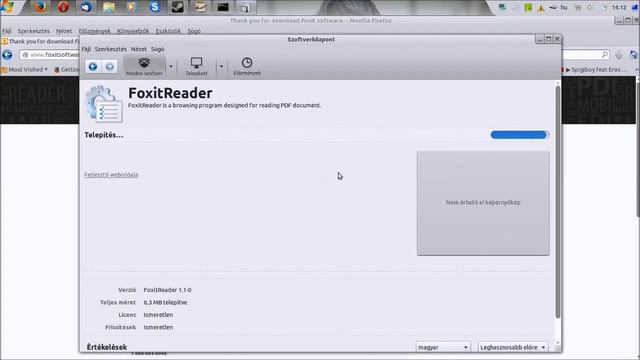
Task: Click the unavailable screenshot placeholder
Action: [483, 203]
